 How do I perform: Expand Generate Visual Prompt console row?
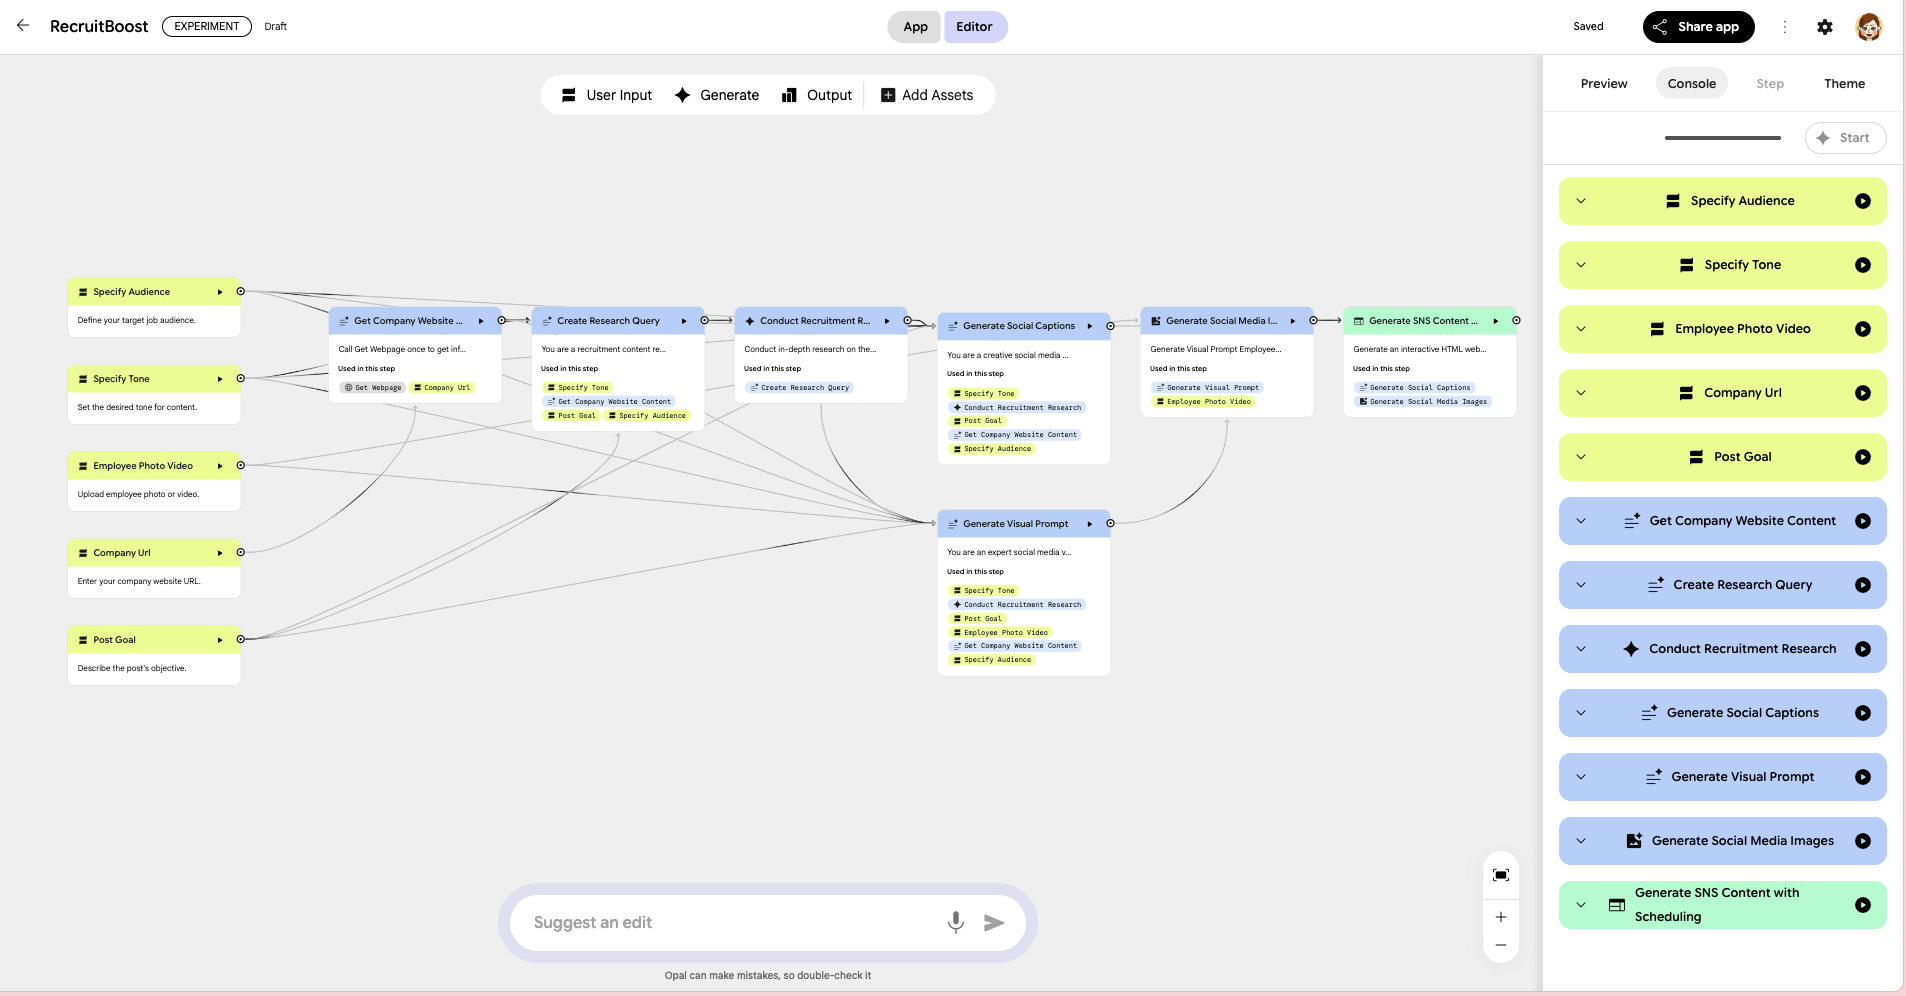pyautogui.click(x=1581, y=777)
